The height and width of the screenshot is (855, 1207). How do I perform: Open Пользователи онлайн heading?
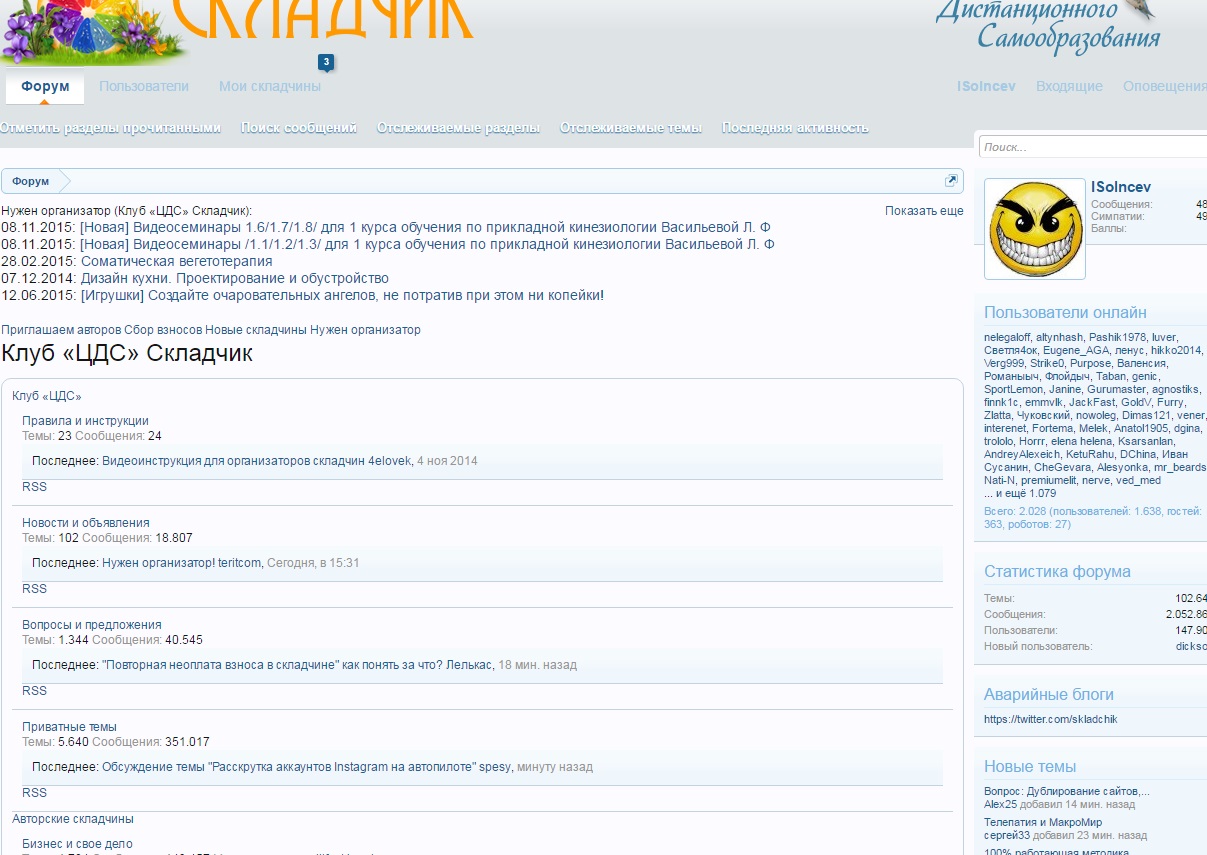coord(1065,312)
